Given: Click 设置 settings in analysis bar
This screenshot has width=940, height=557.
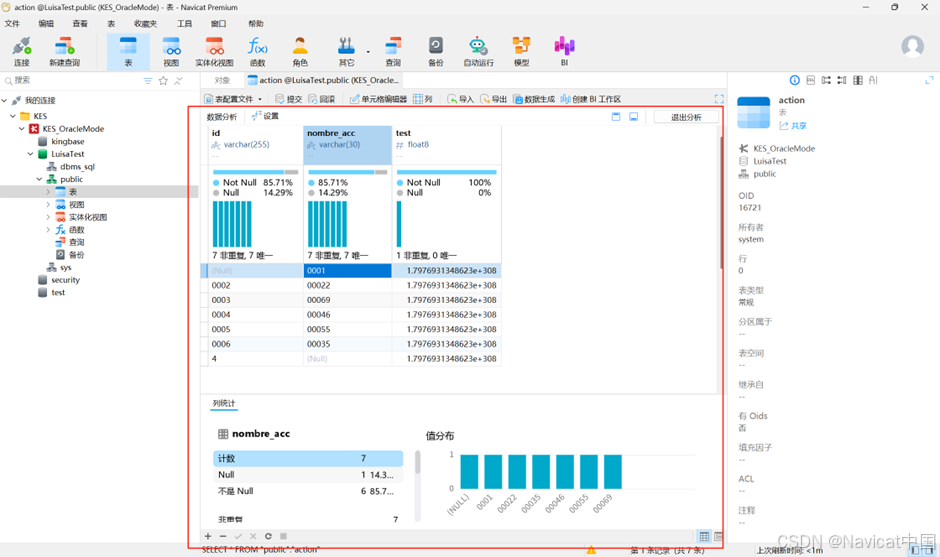Looking at the screenshot, I should pyautogui.click(x=266, y=116).
